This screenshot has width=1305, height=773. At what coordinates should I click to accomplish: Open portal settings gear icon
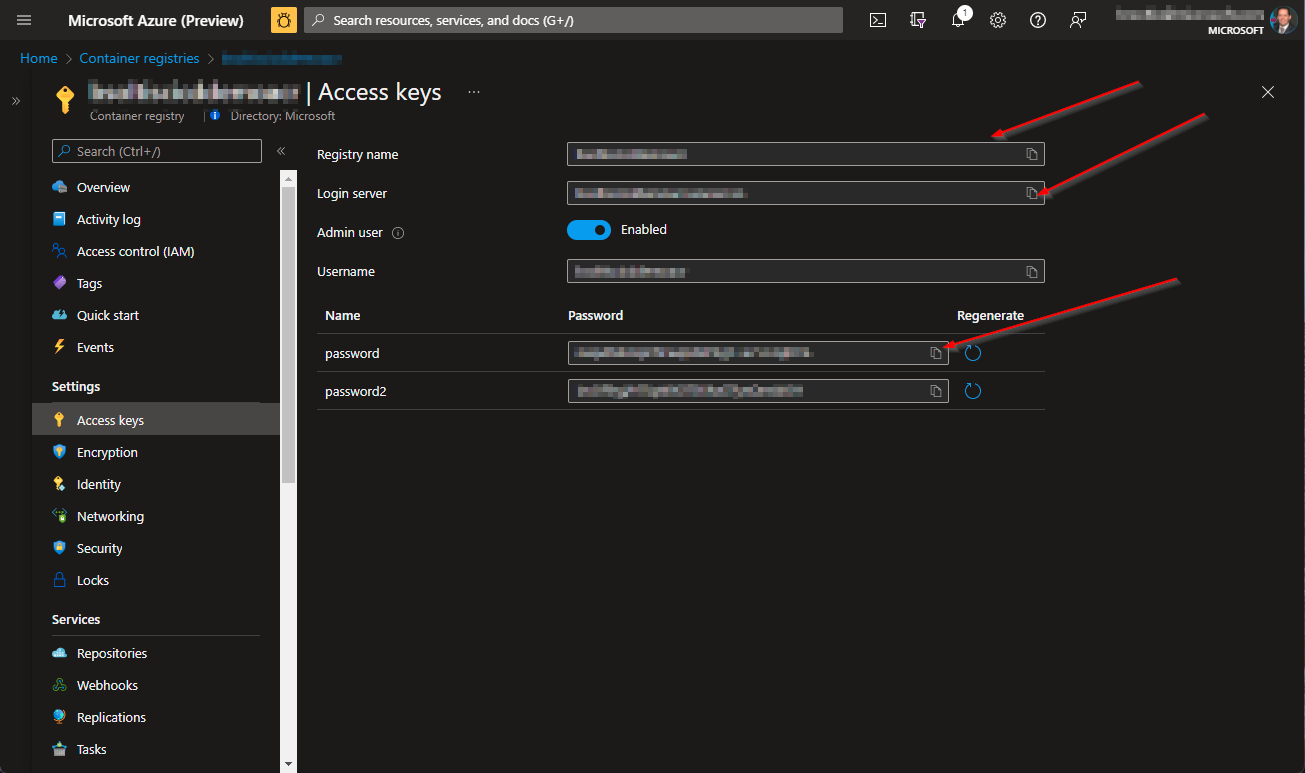(998, 20)
